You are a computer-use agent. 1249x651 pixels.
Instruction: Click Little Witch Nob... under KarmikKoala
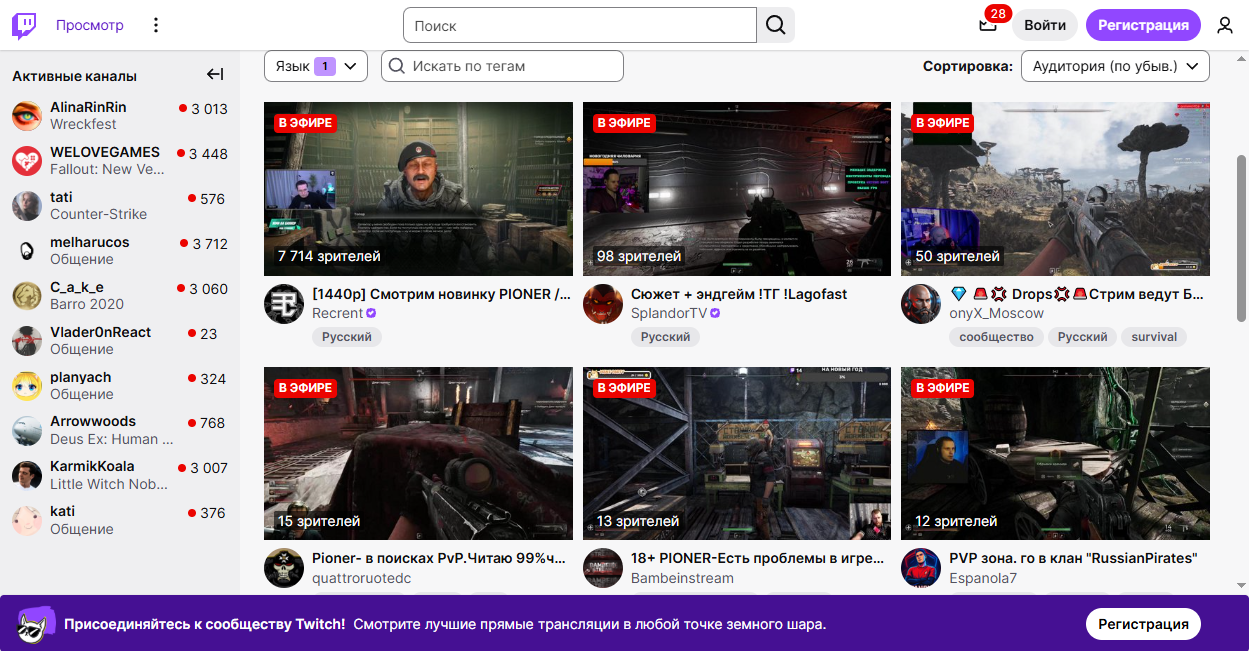point(108,484)
